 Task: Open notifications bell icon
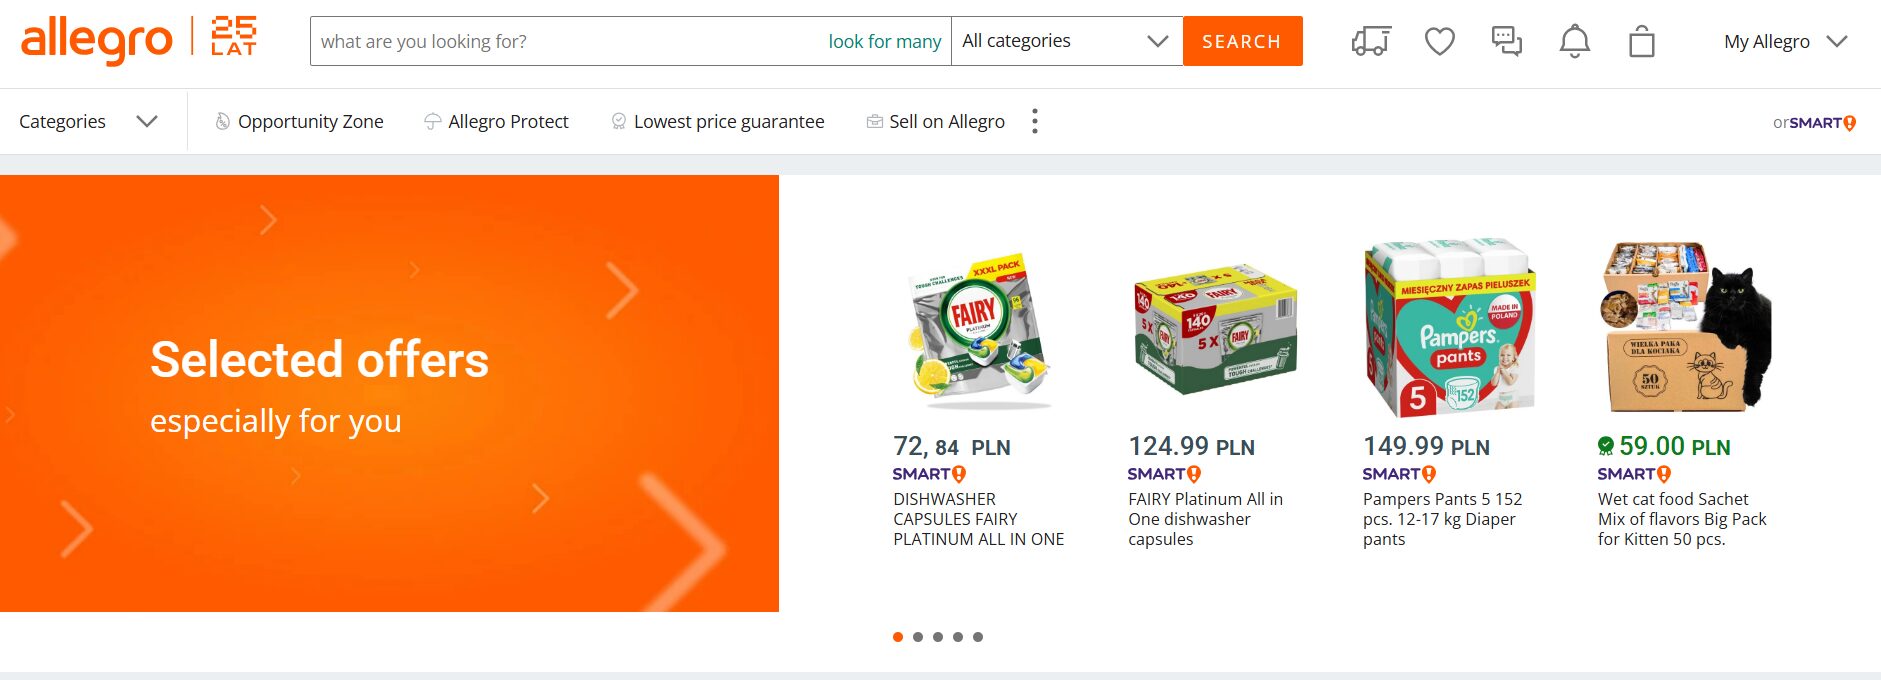coord(1574,41)
